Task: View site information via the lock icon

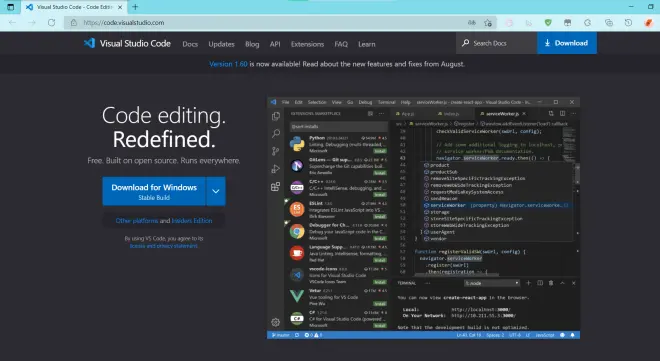Action: click(x=74, y=23)
